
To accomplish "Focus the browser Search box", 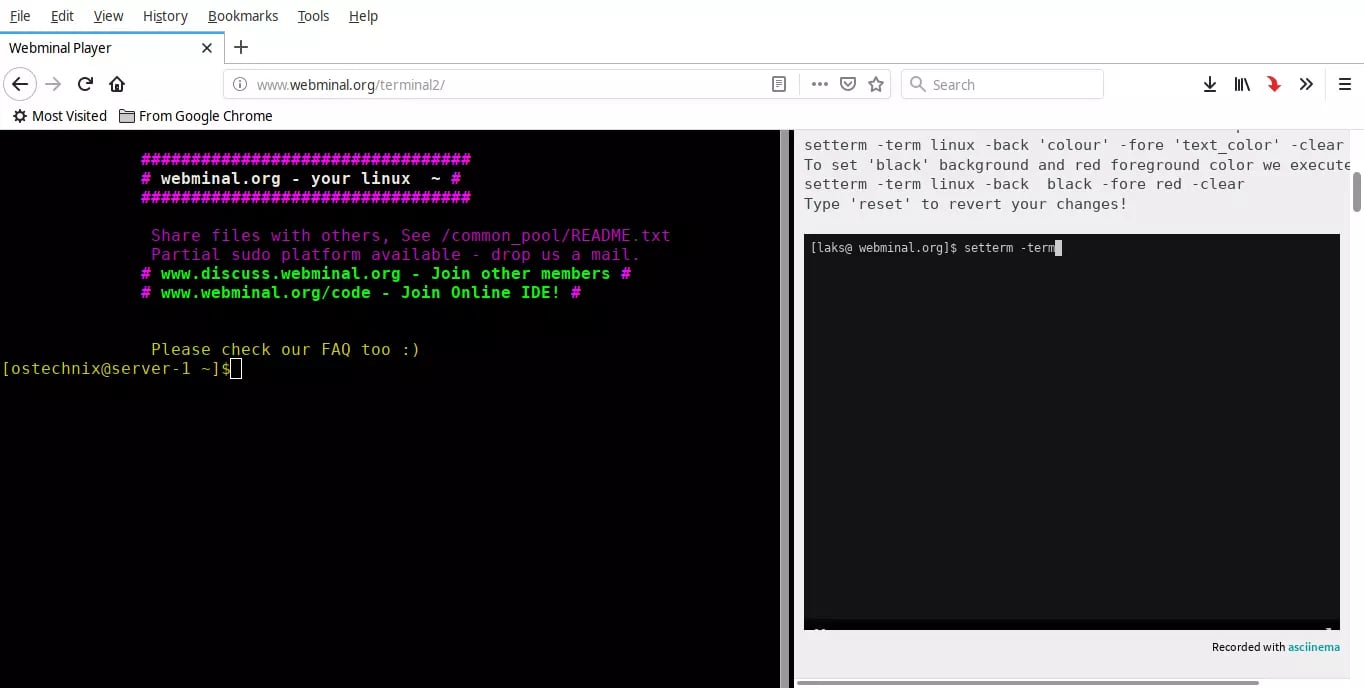I will (x=1002, y=85).
